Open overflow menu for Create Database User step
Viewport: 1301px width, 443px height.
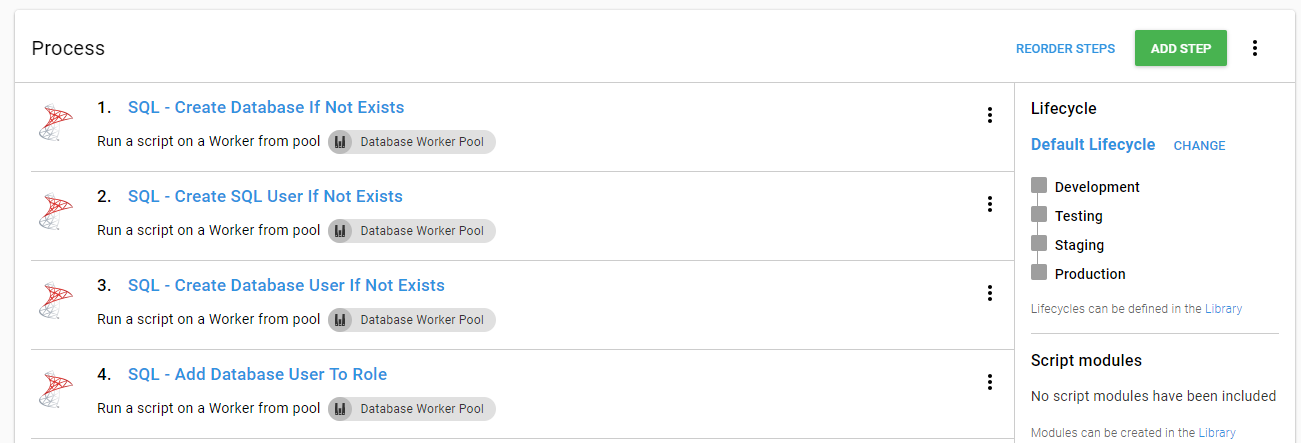[990, 293]
